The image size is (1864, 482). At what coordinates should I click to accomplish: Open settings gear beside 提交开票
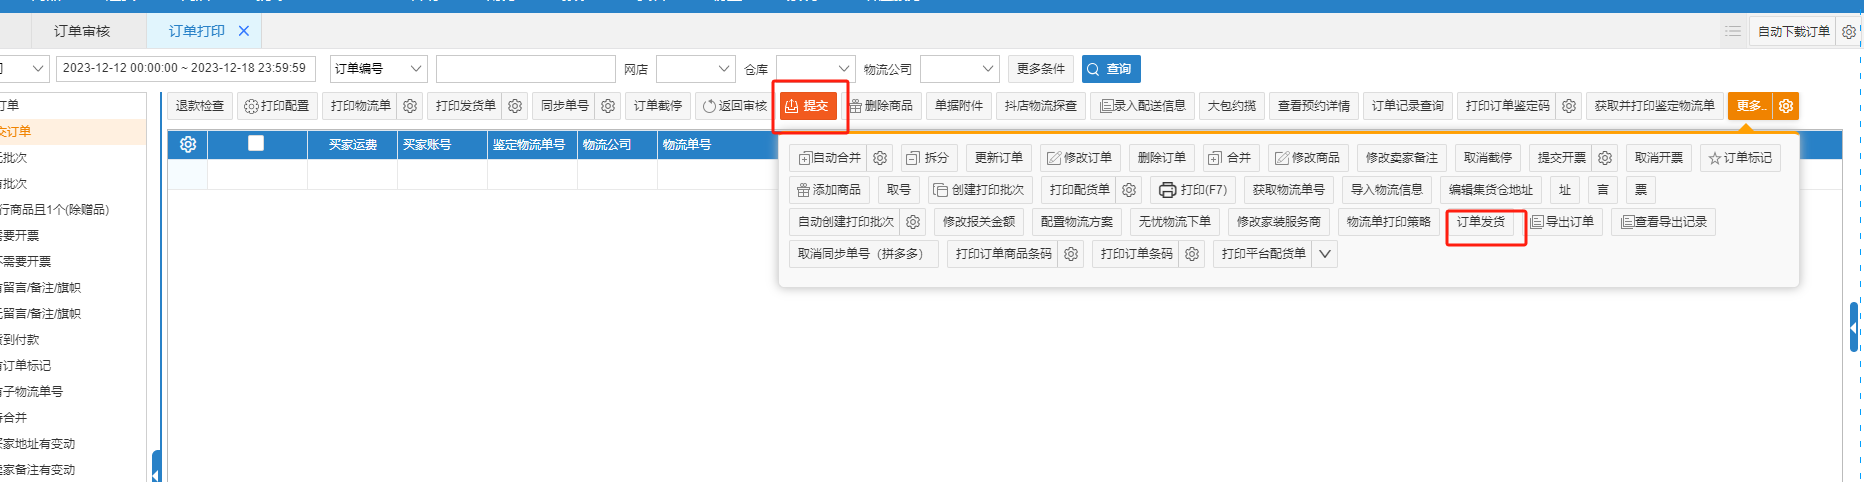click(x=1605, y=158)
